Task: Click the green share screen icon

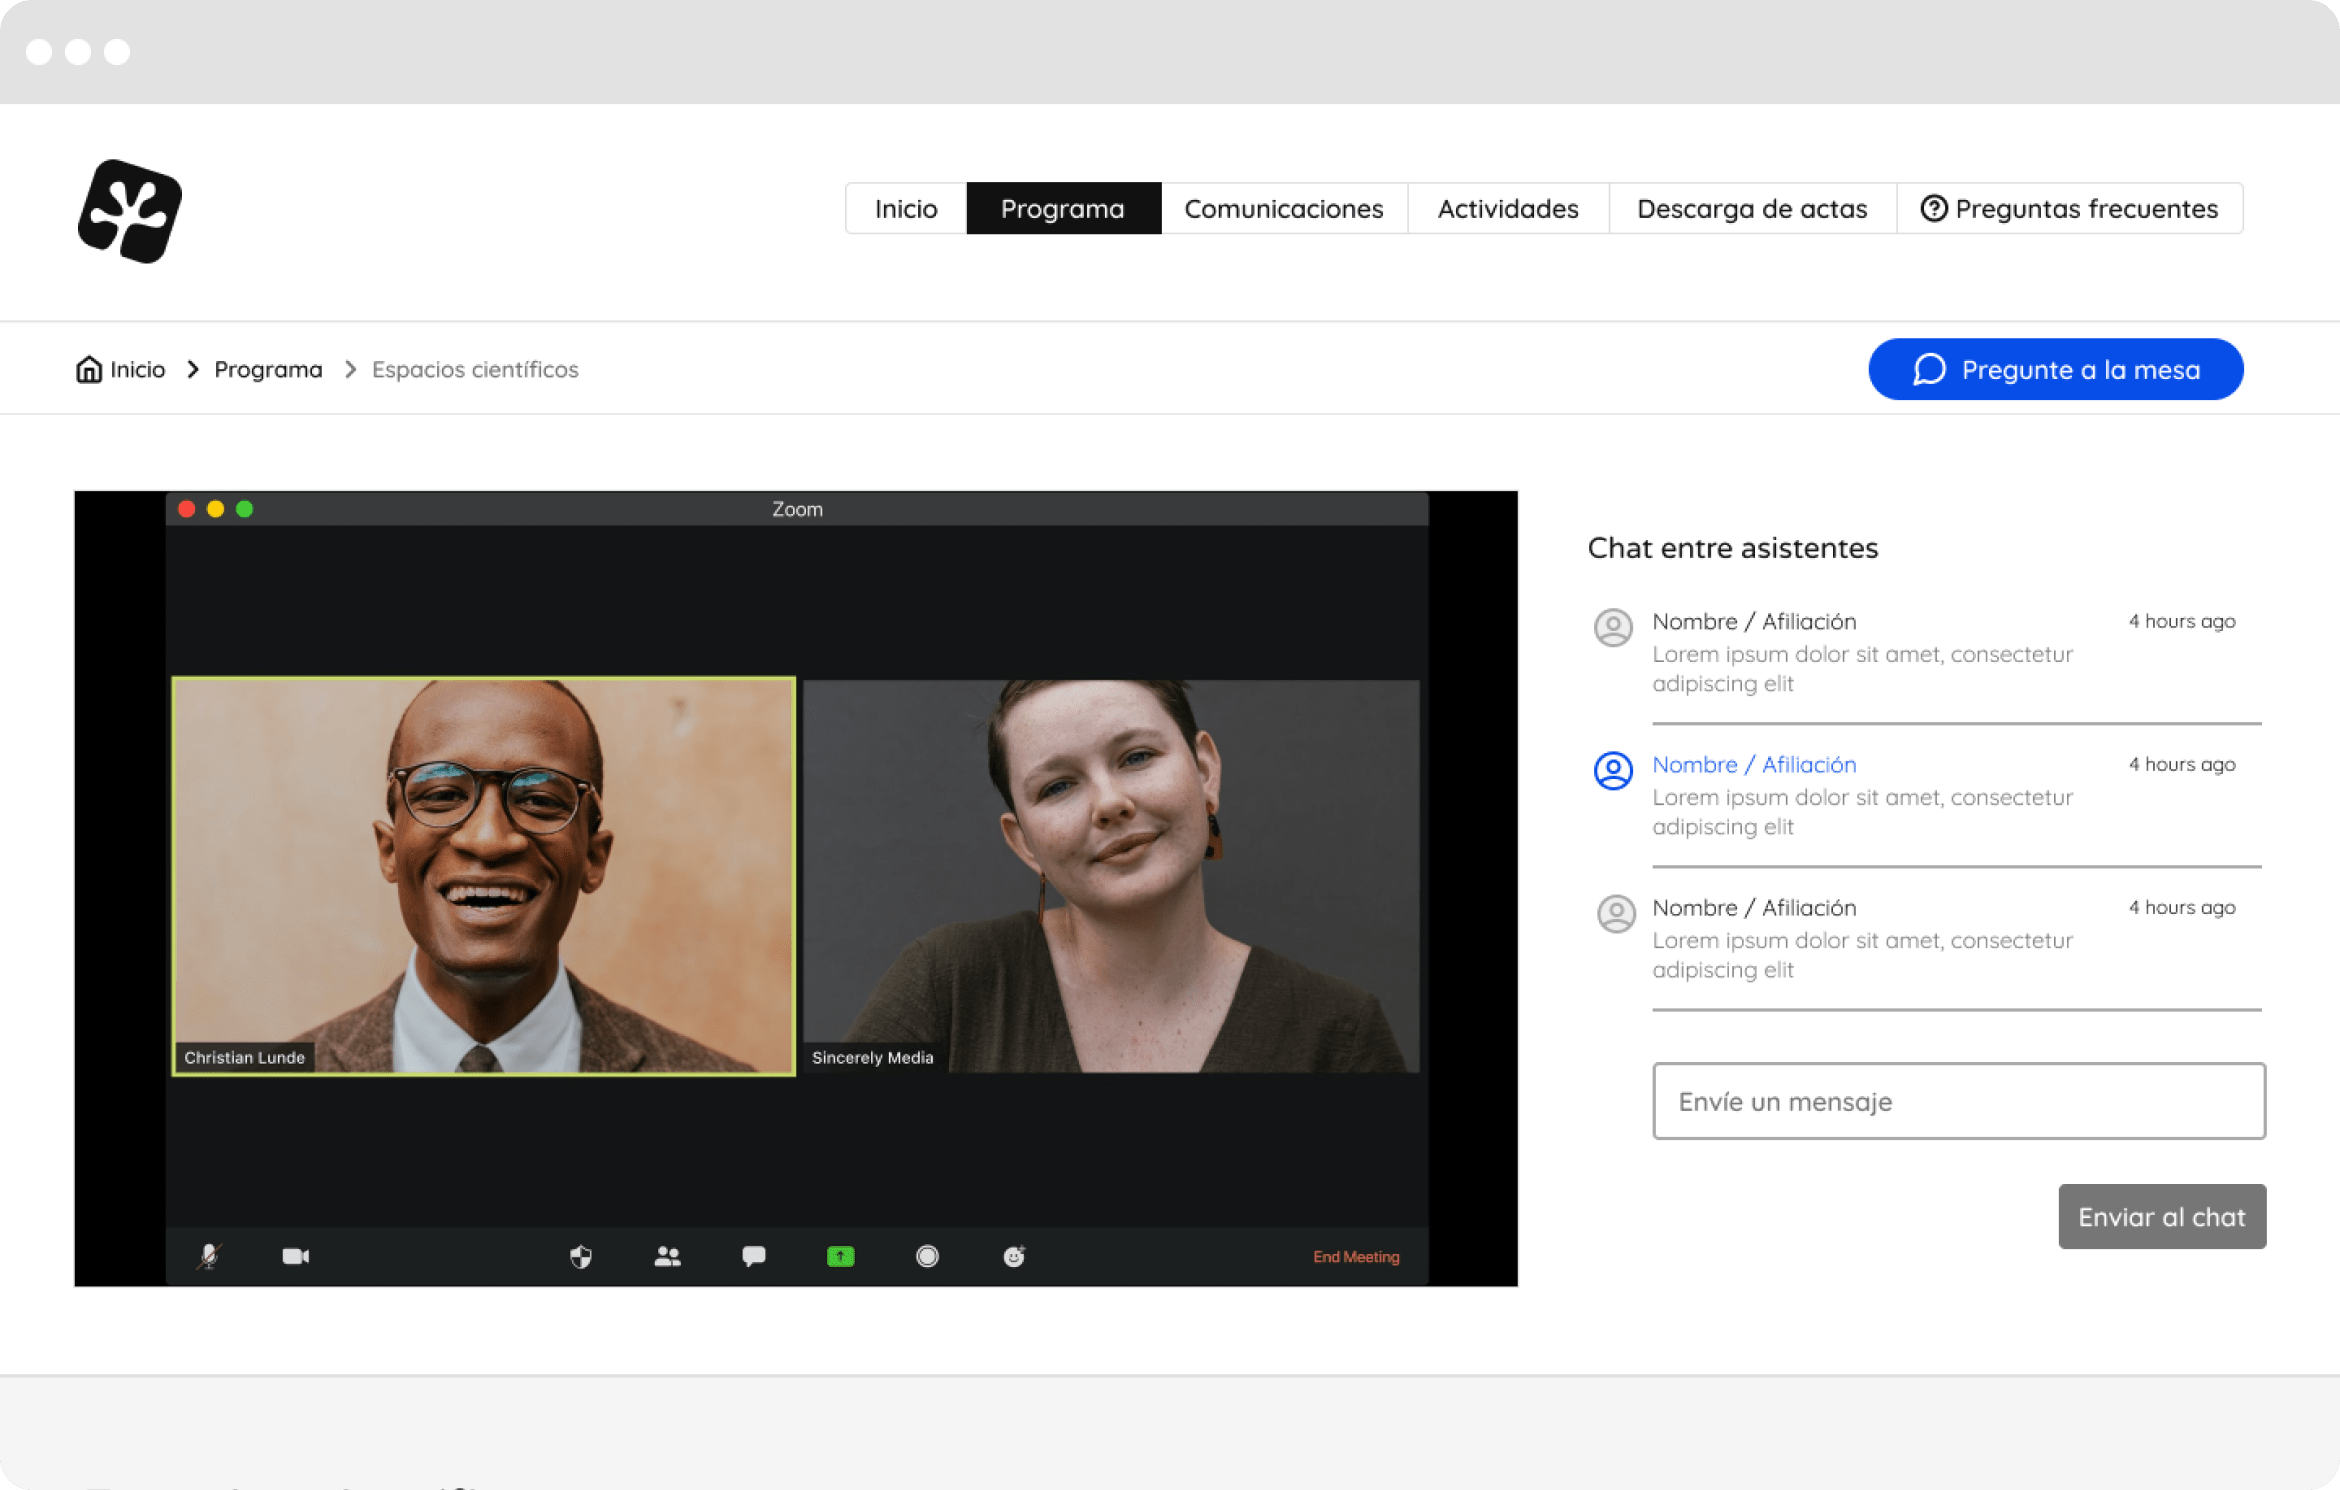Action: click(840, 1256)
